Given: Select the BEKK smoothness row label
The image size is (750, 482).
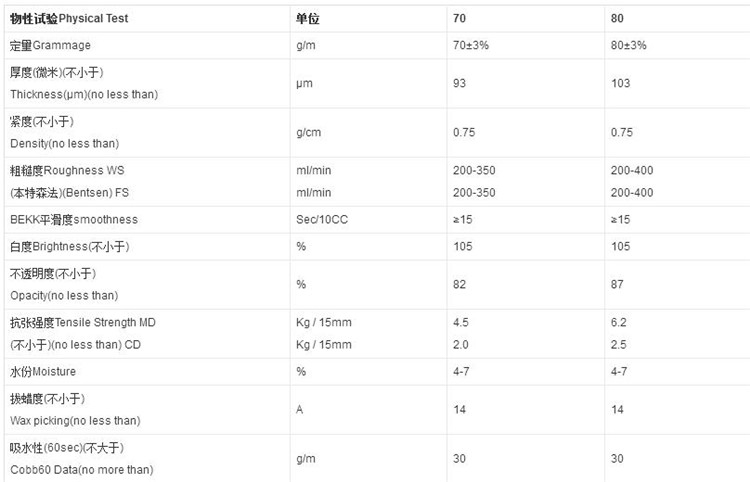Looking at the screenshot, I should tap(74, 219).
